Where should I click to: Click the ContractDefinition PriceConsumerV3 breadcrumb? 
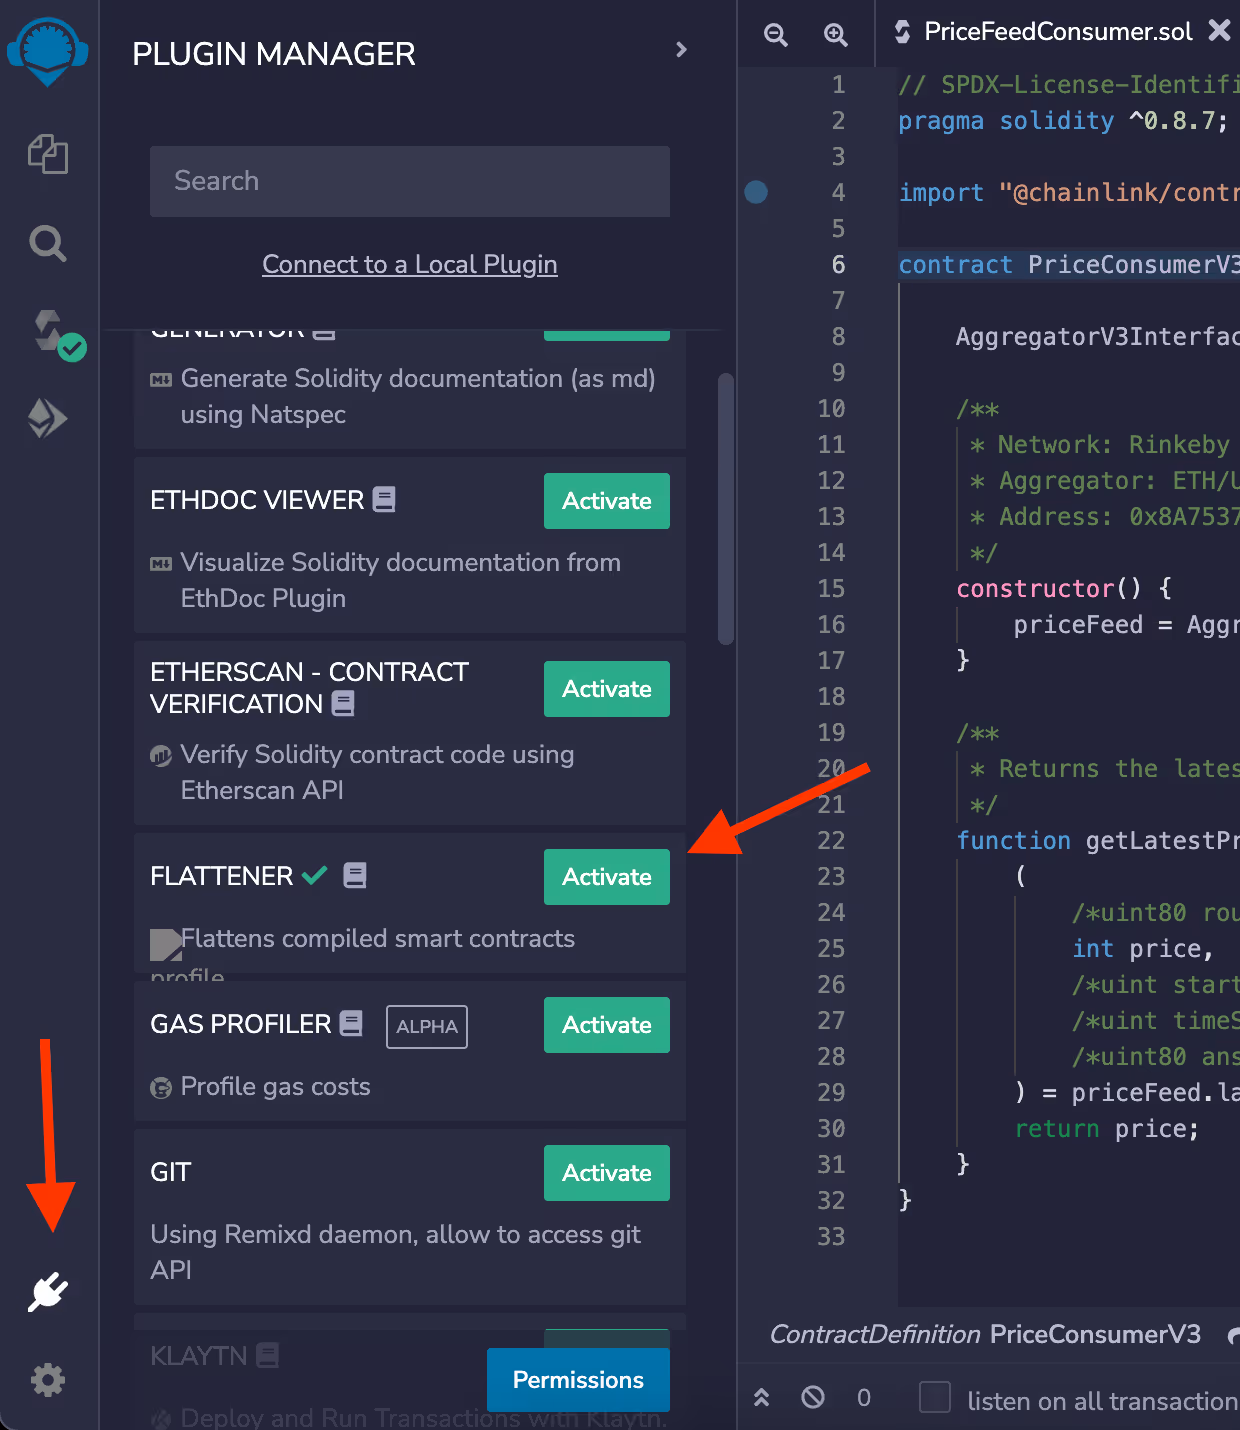(985, 1334)
